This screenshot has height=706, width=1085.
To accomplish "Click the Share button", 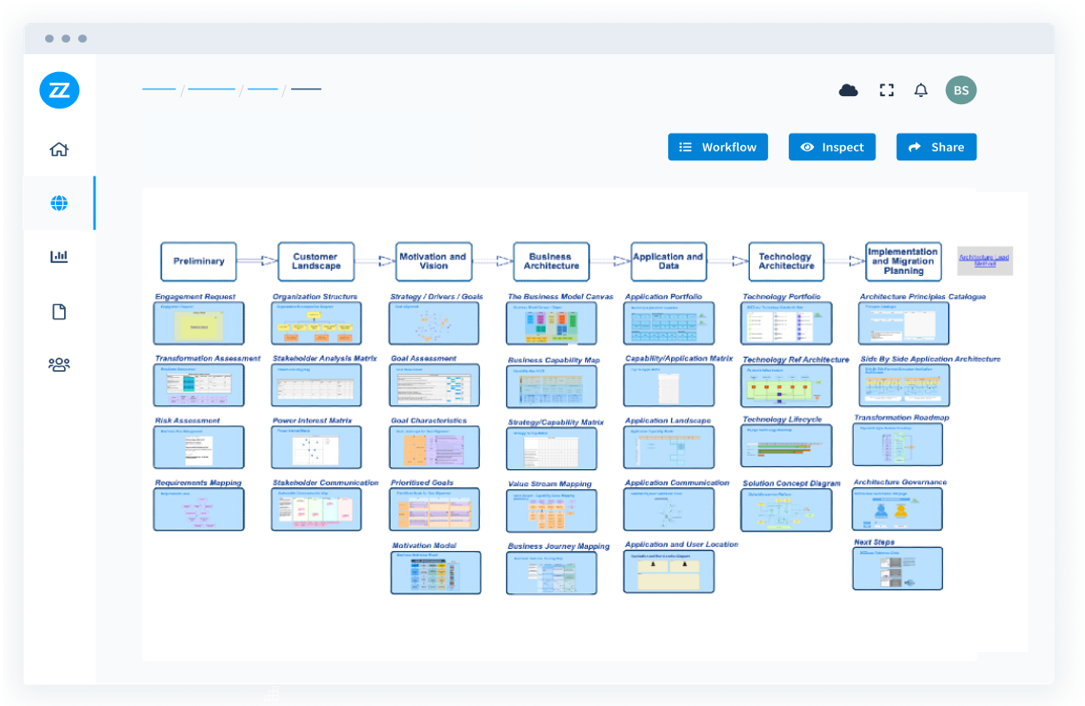I will click(936, 147).
